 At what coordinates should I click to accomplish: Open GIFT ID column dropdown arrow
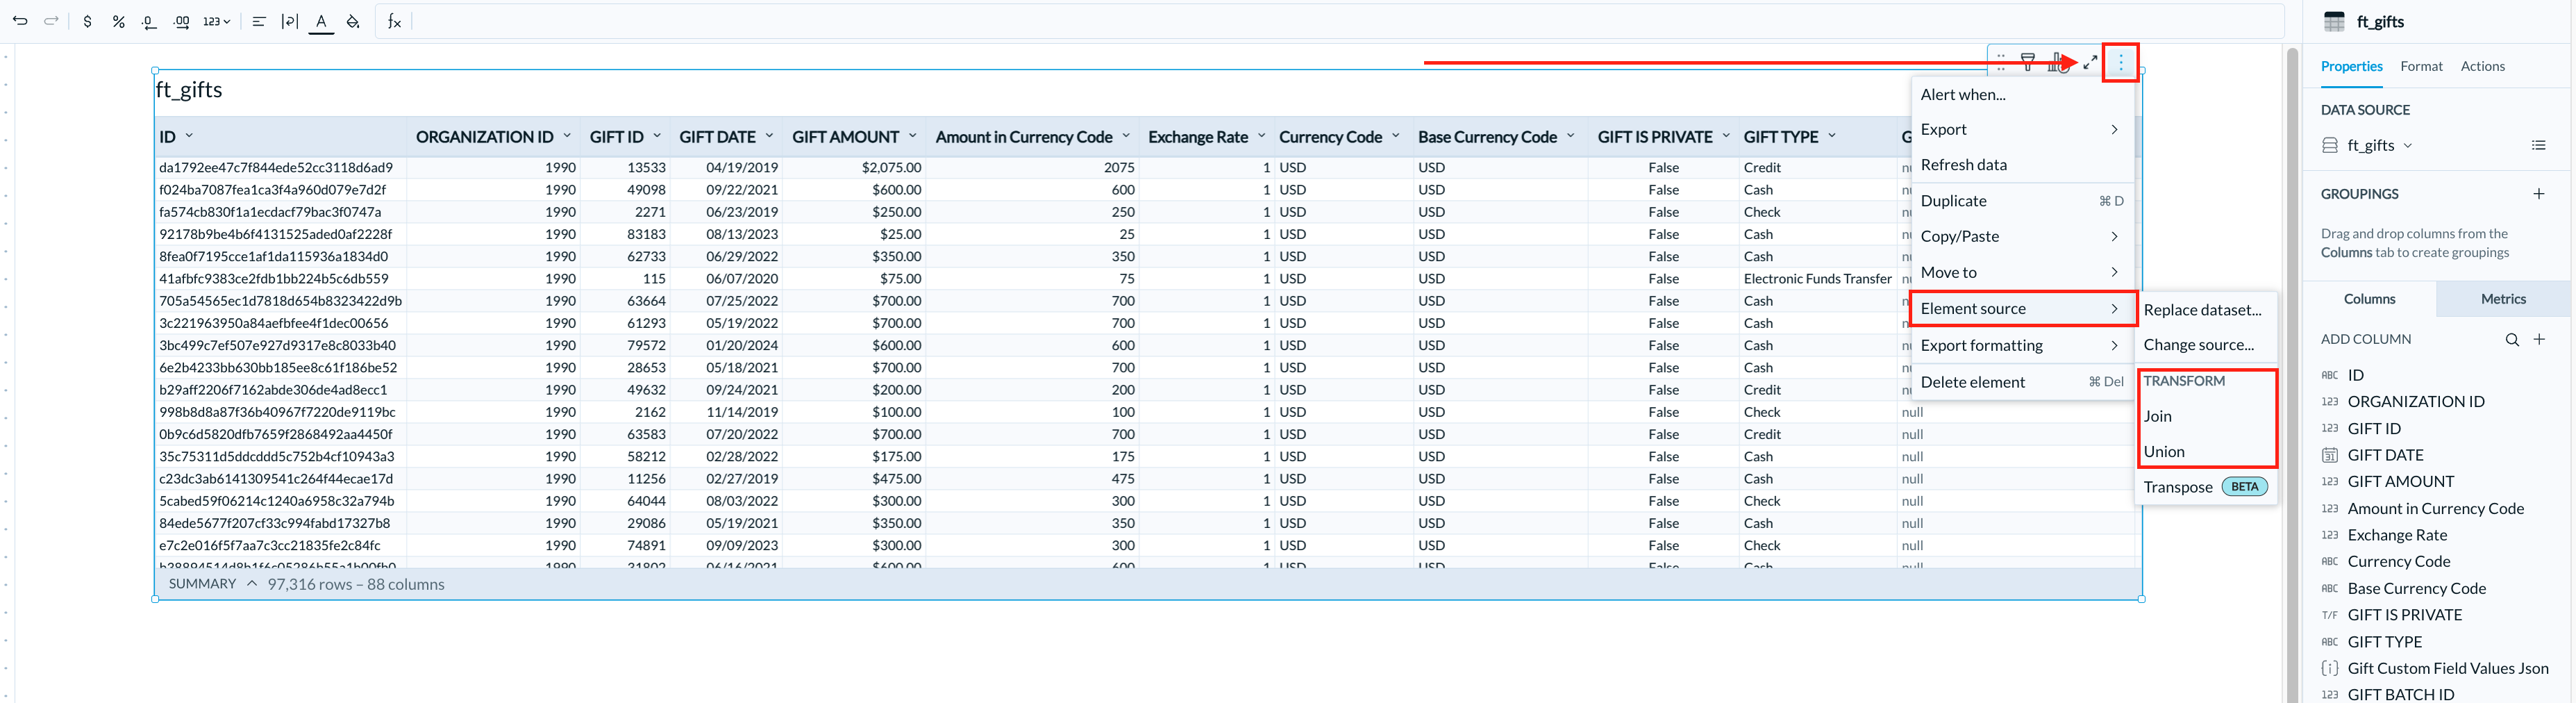[657, 136]
